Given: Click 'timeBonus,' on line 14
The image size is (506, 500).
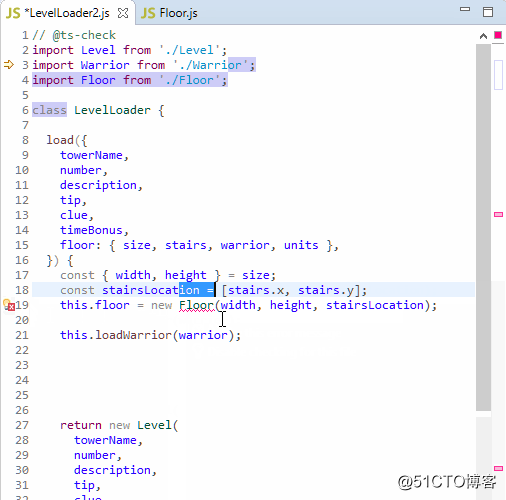Looking at the screenshot, I should 94,230.
